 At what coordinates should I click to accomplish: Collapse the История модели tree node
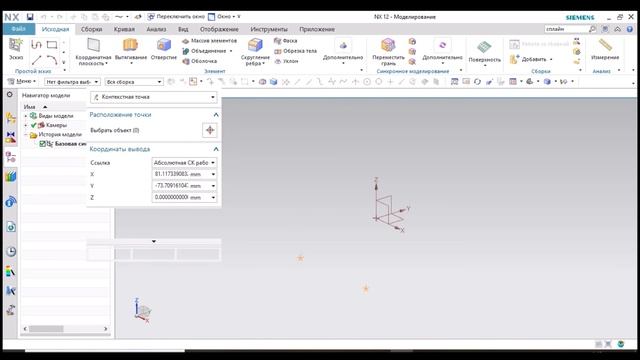[x=26, y=134]
